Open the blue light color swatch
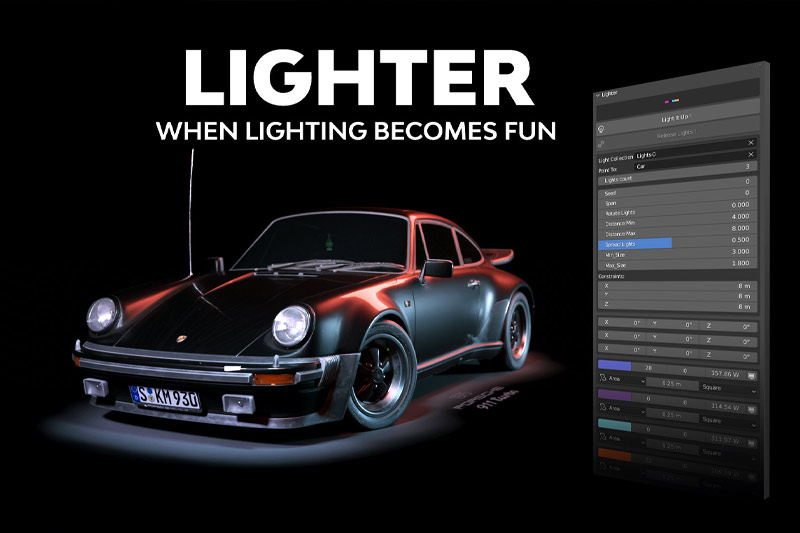The image size is (800, 533). click(x=614, y=366)
